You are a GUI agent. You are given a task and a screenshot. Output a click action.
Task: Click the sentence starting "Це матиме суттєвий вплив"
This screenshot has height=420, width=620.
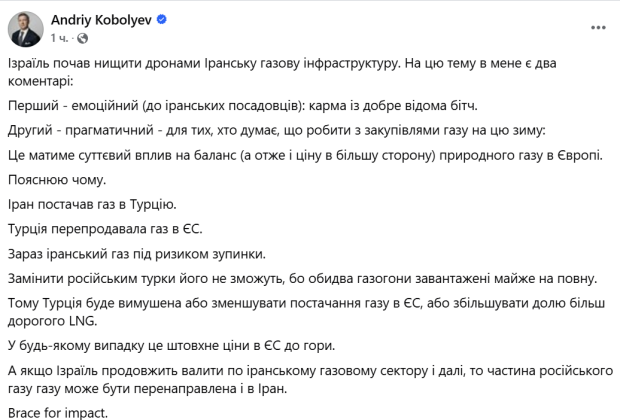(305, 155)
